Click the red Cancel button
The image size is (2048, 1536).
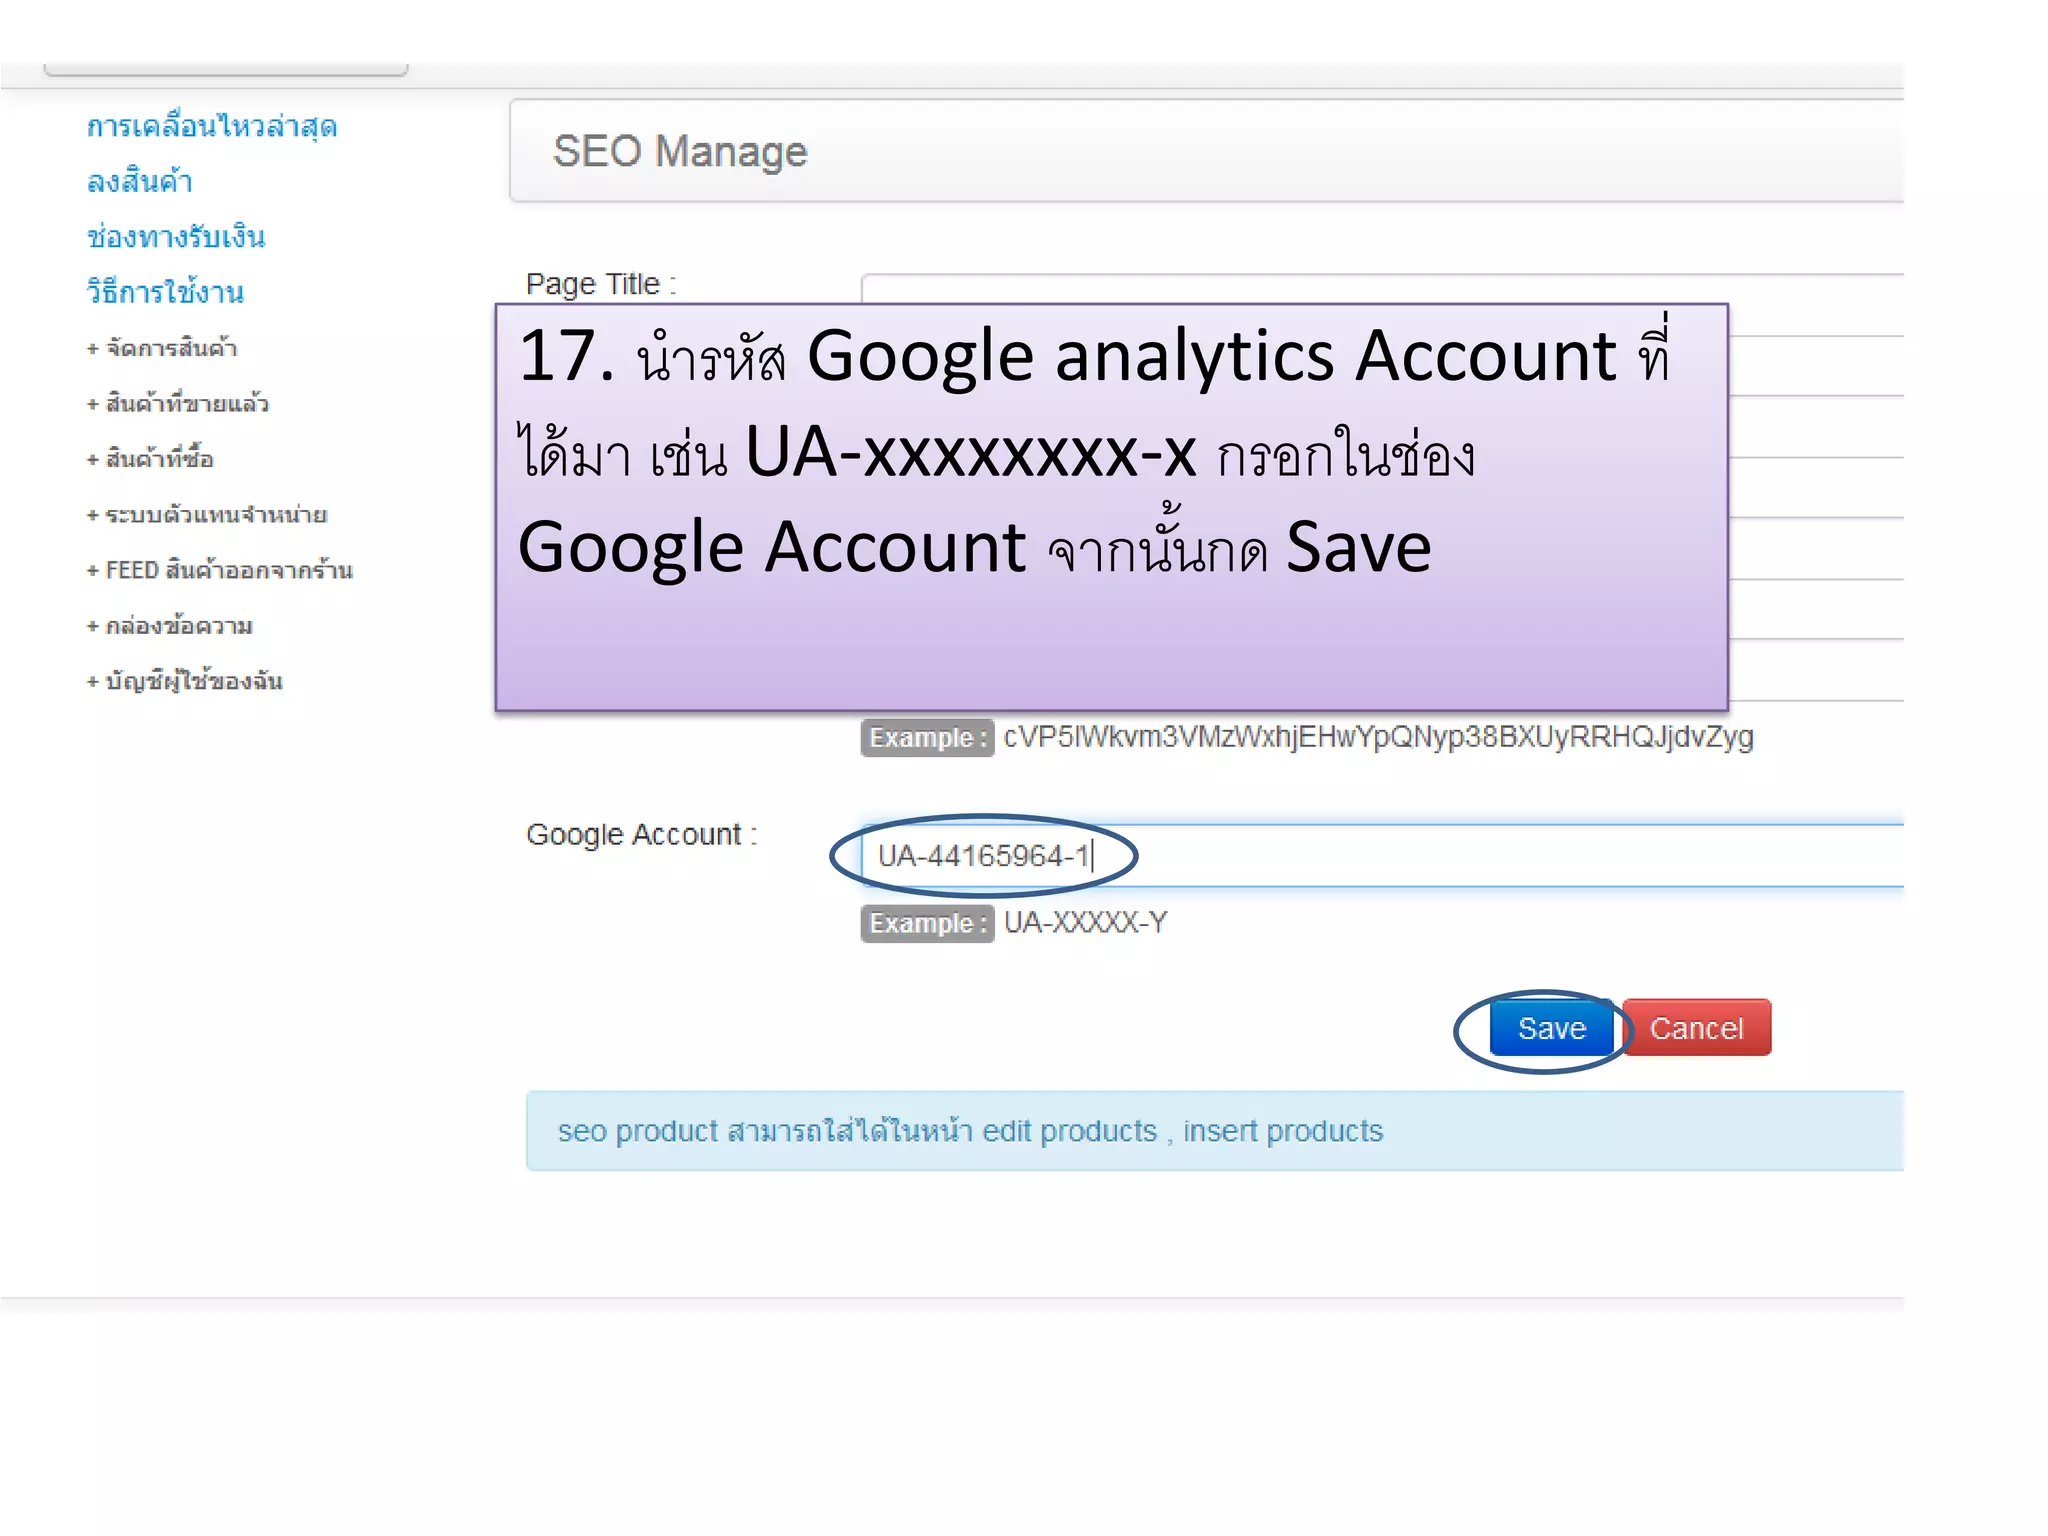1696,1028
